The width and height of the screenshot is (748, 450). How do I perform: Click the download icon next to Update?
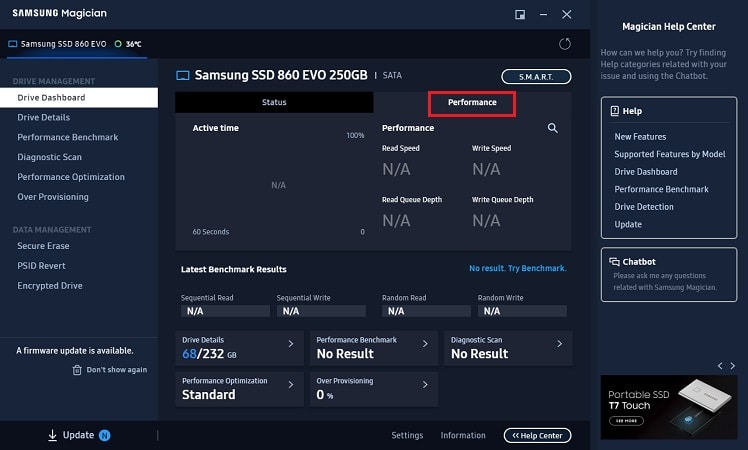(x=52, y=435)
